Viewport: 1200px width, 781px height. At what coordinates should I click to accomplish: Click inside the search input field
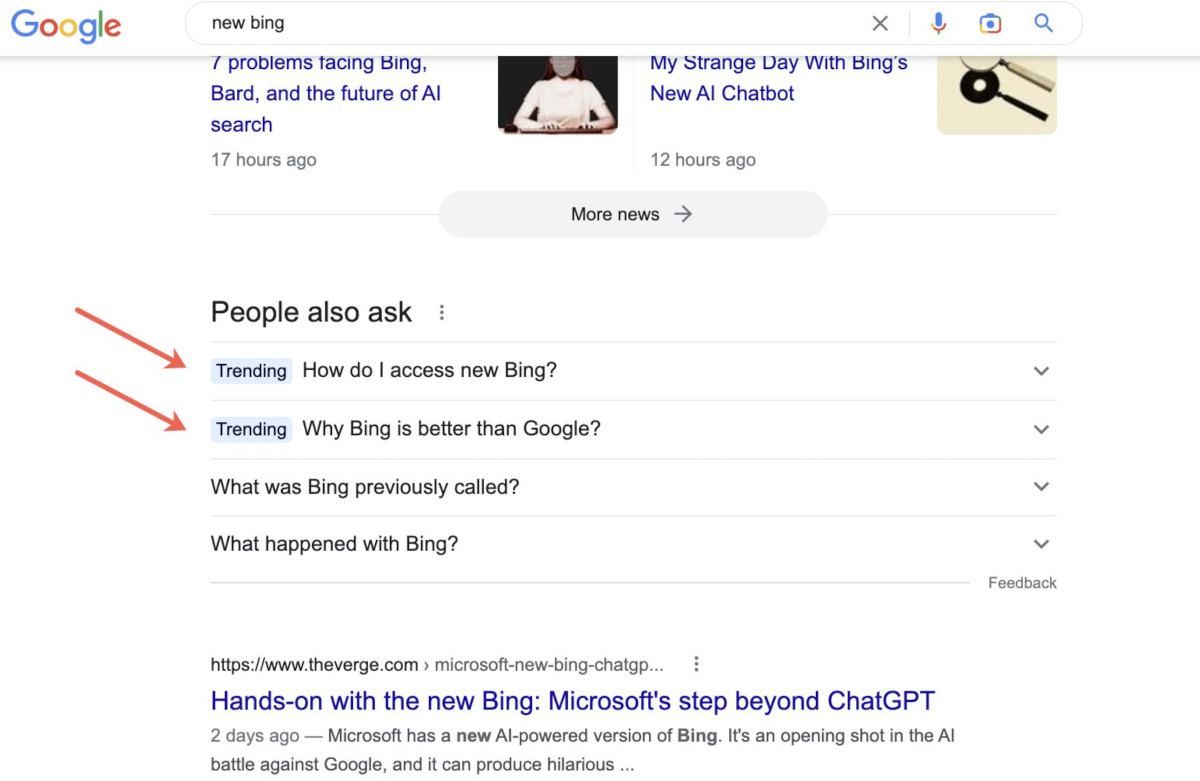(x=500, y=23)
